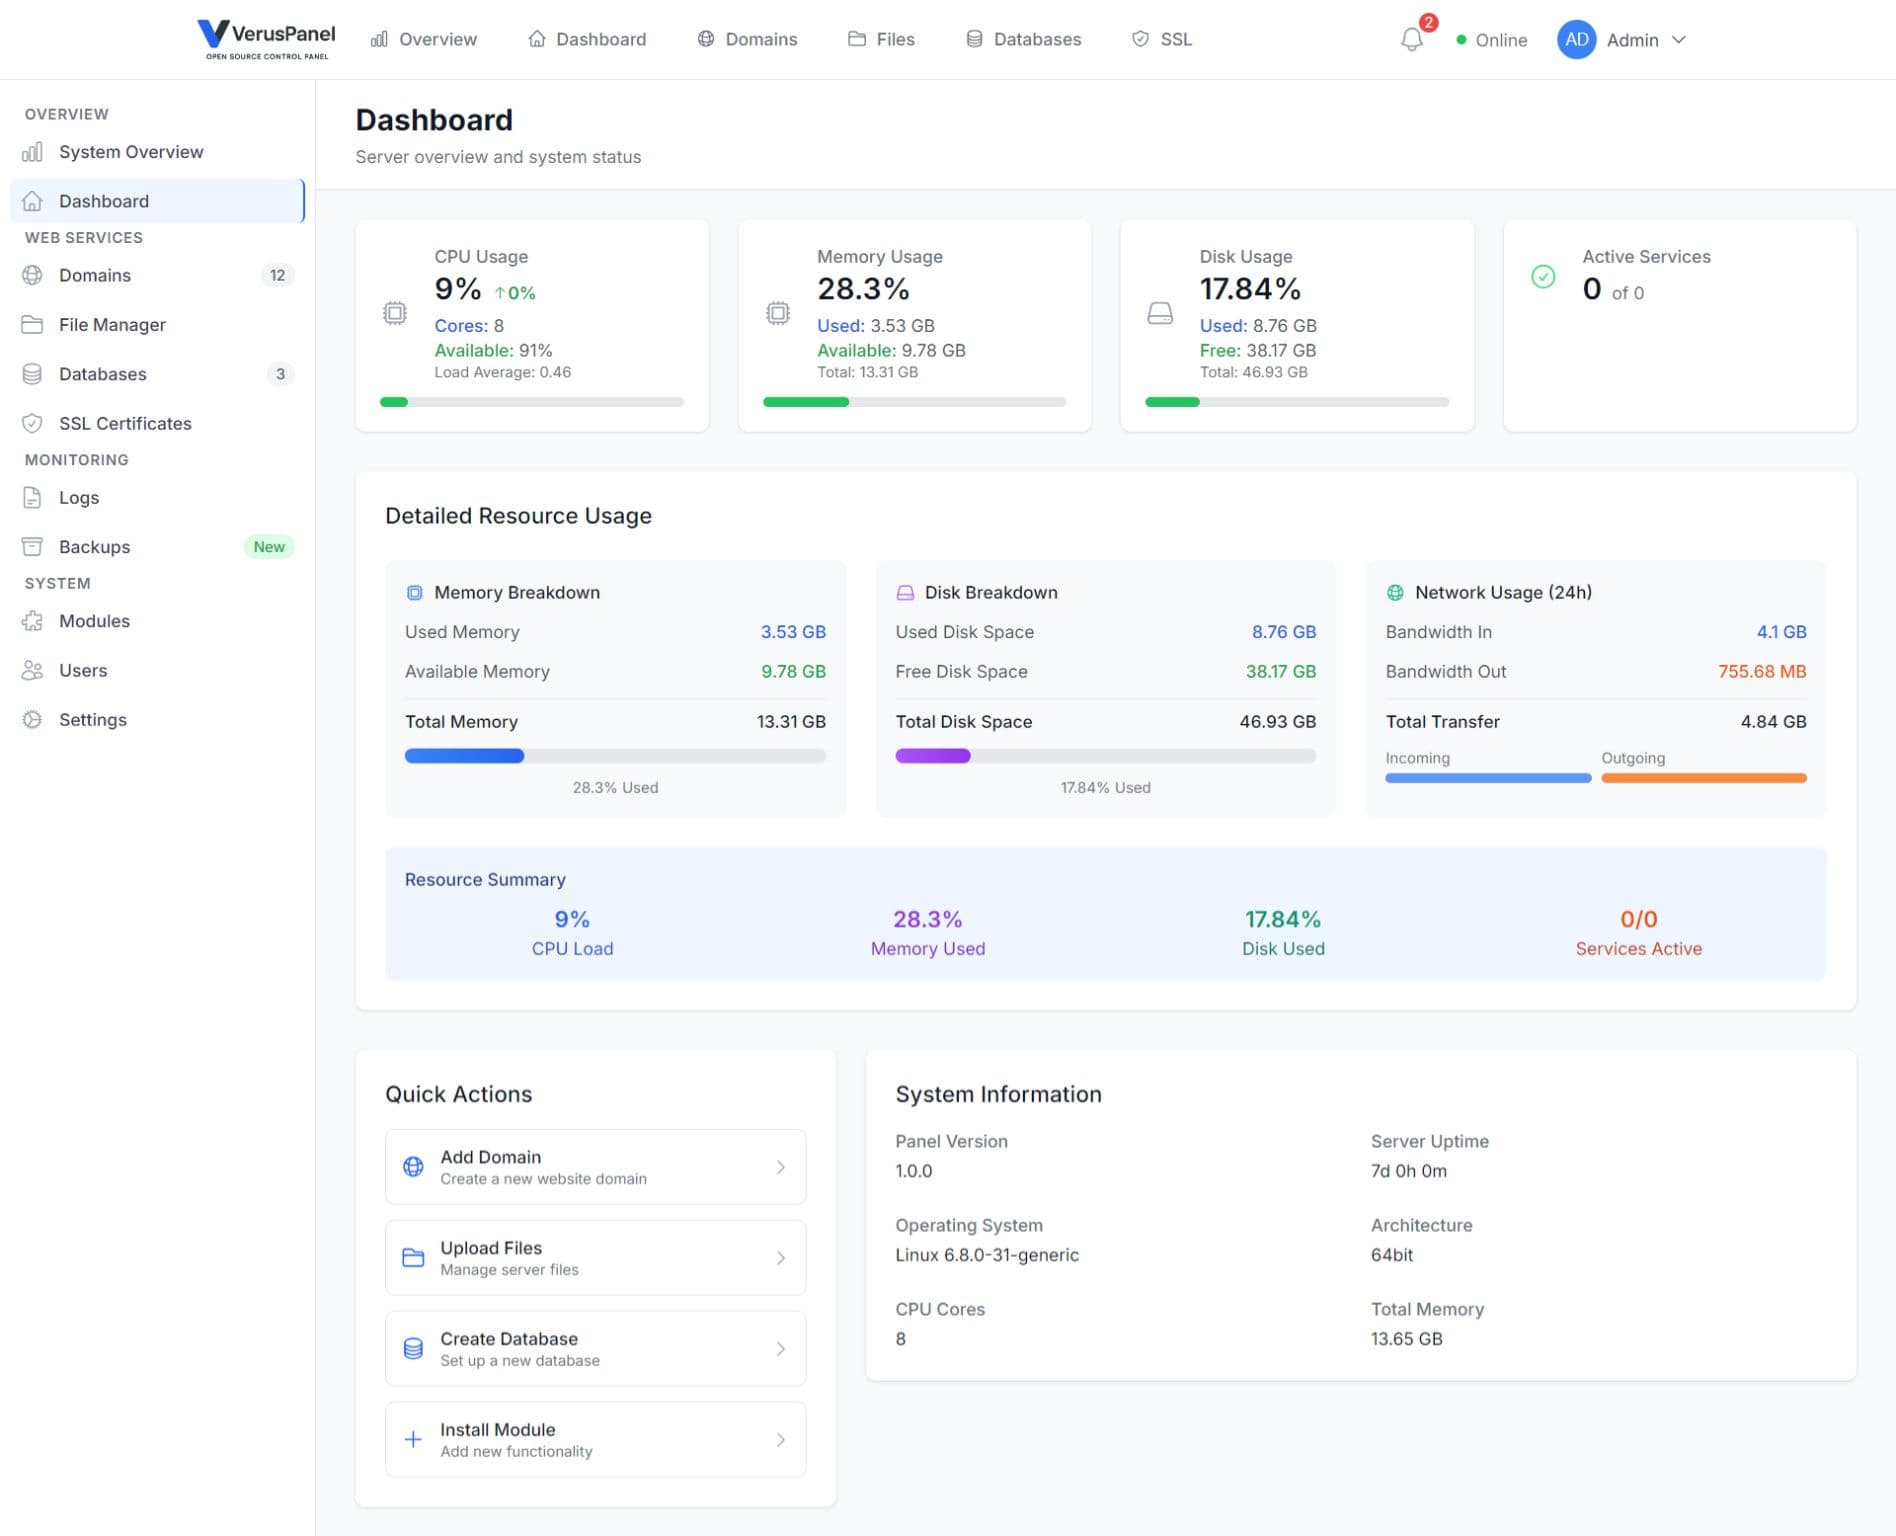This screenshot has height=1536, width=1896.
Task: Select System Overview in the sidebar
Action: coord(130,151)
